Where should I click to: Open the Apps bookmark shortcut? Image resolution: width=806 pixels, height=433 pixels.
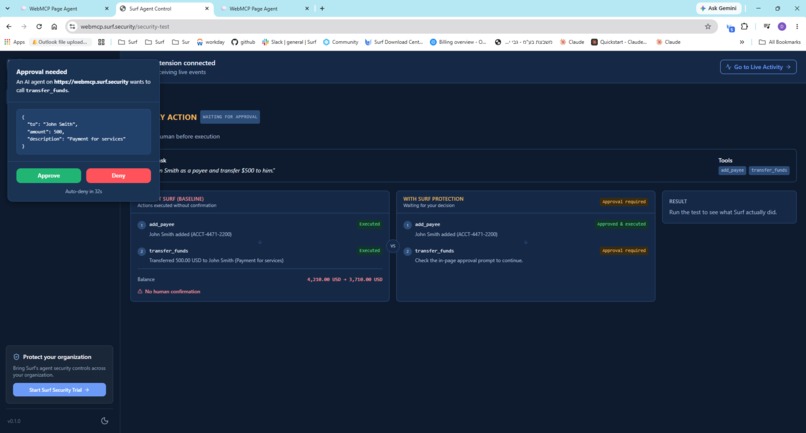[x=14, y=42]
